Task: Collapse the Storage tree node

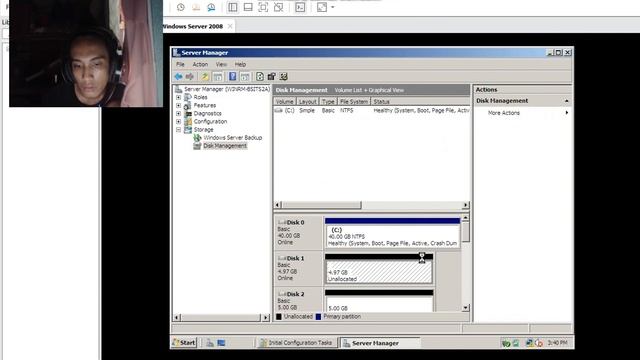Action: pyautogui.click(x=178, y=130)
